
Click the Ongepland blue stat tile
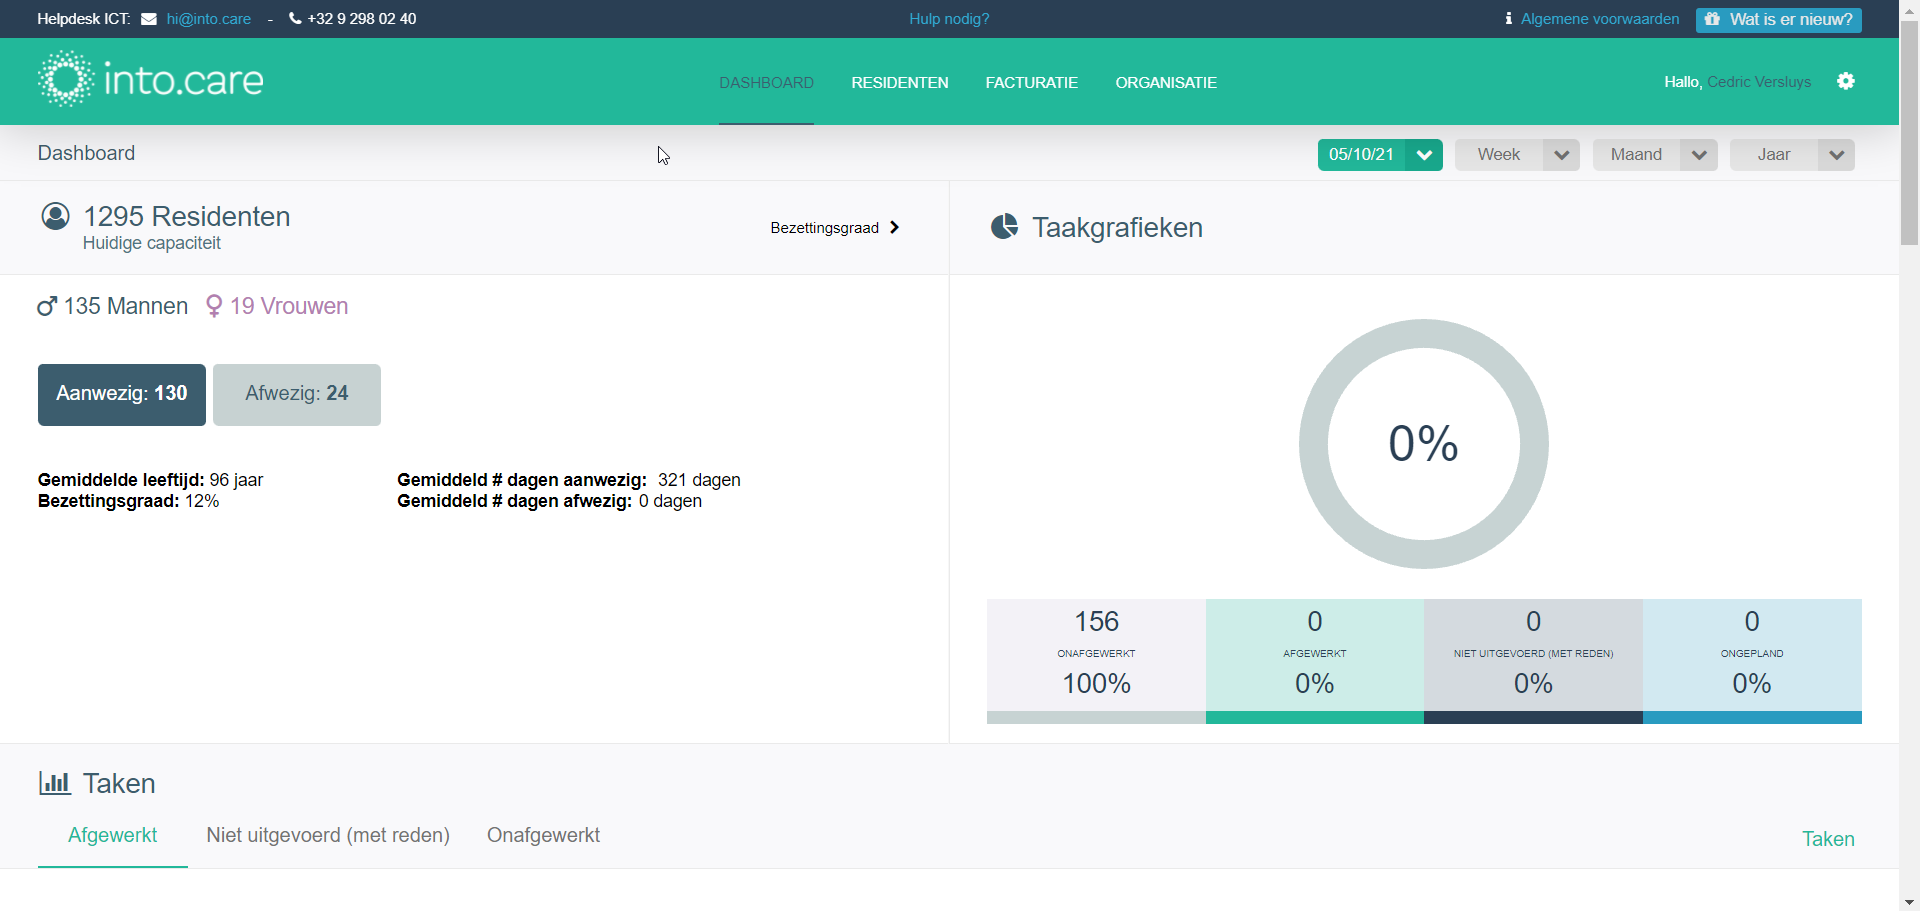pyautogui.click(x=1752, y=661)
